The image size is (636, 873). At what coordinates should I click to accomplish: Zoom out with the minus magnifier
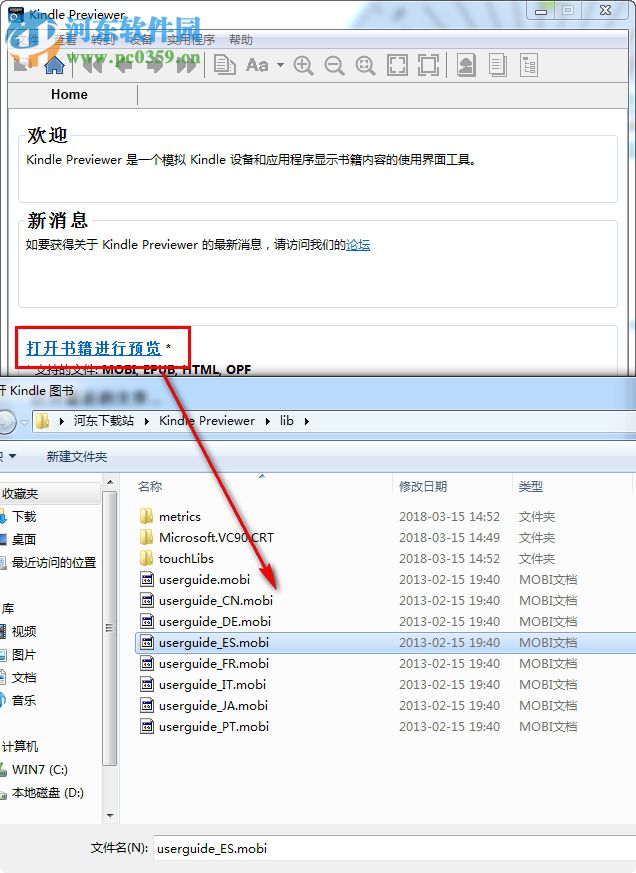pos(335,65)
